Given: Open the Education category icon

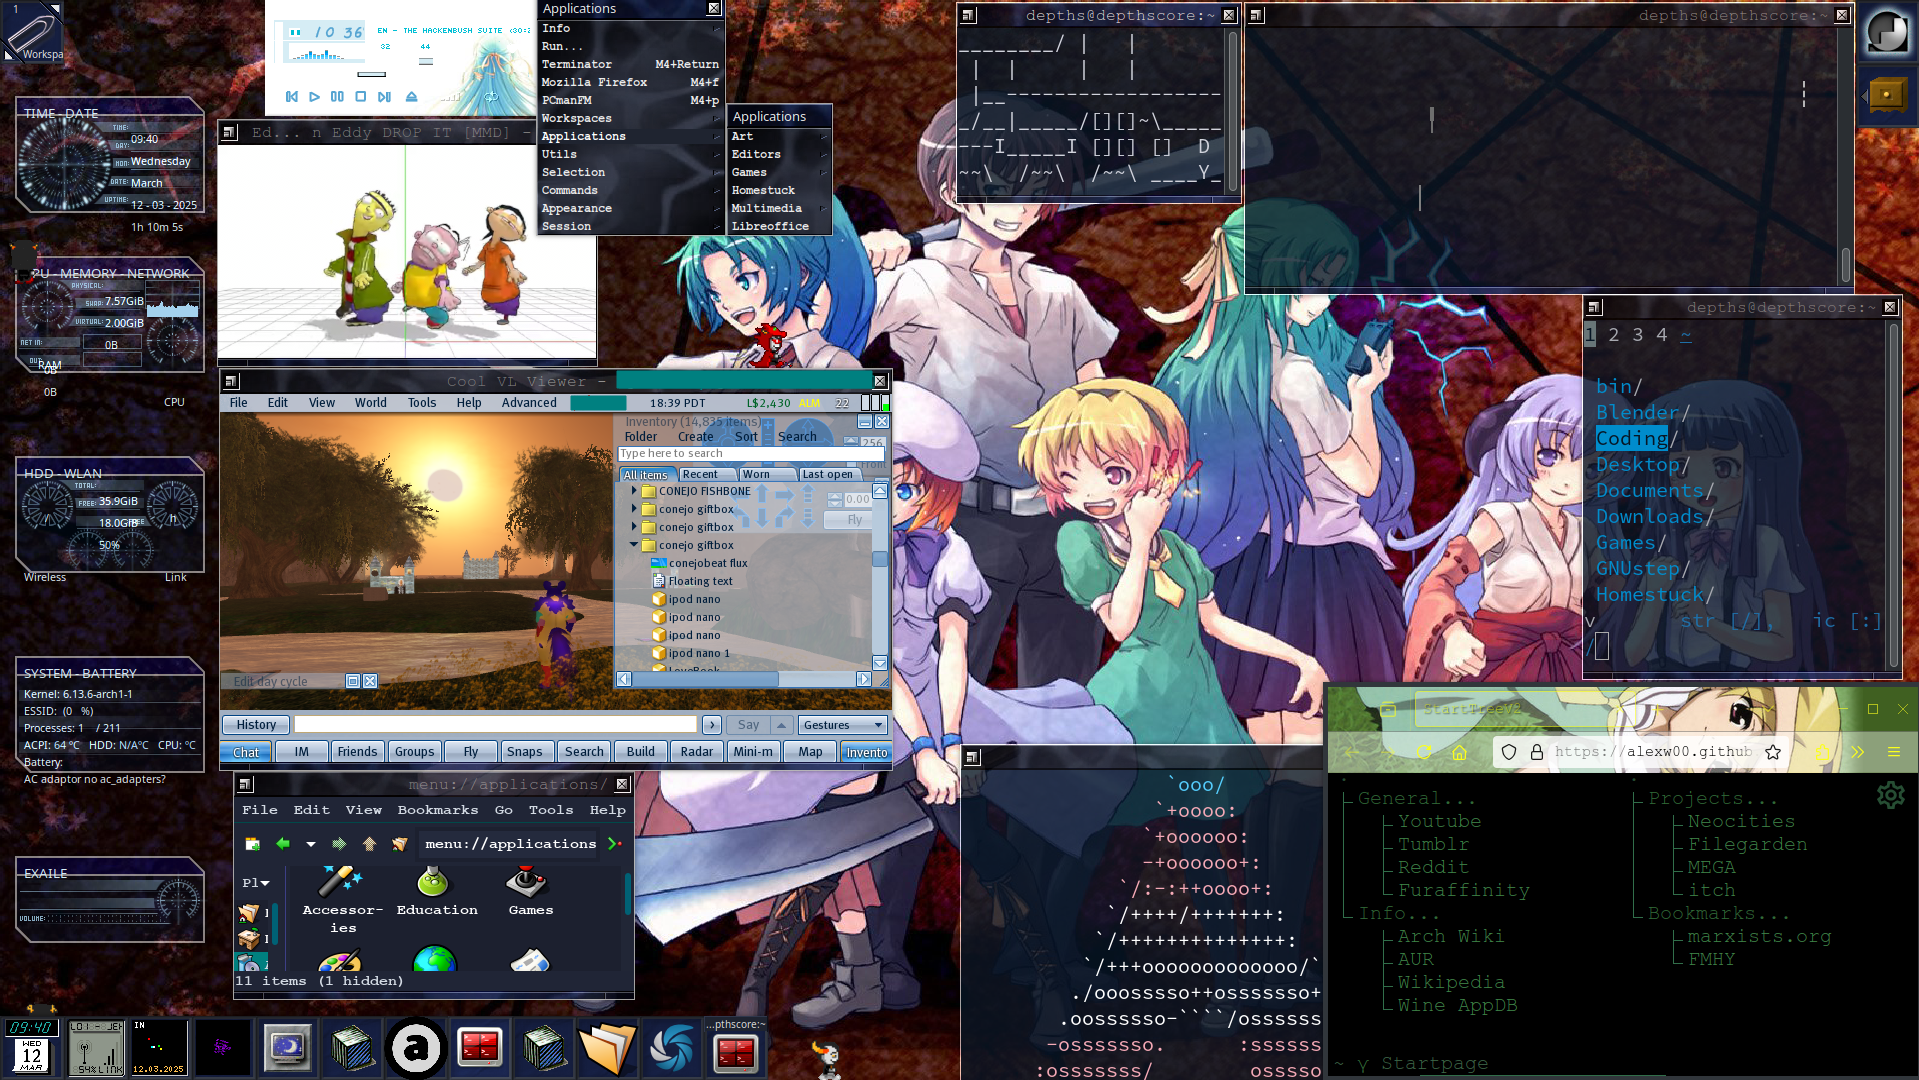Looking at the screenshot, I should (433, 882).
